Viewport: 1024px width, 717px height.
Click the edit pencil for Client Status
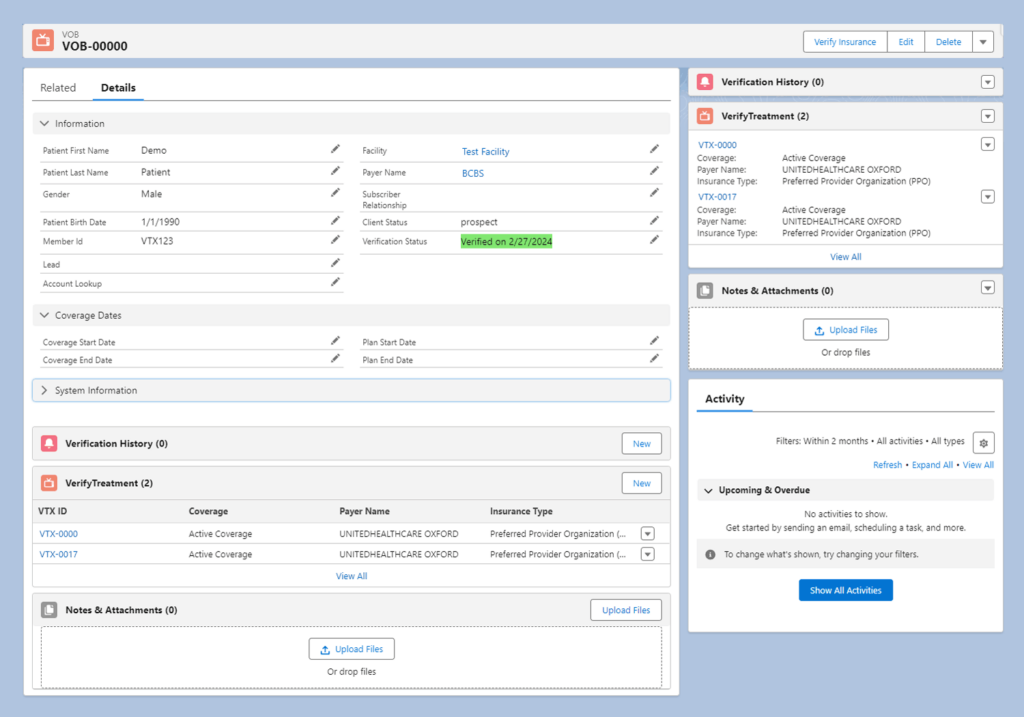click(x=654, y=220)
